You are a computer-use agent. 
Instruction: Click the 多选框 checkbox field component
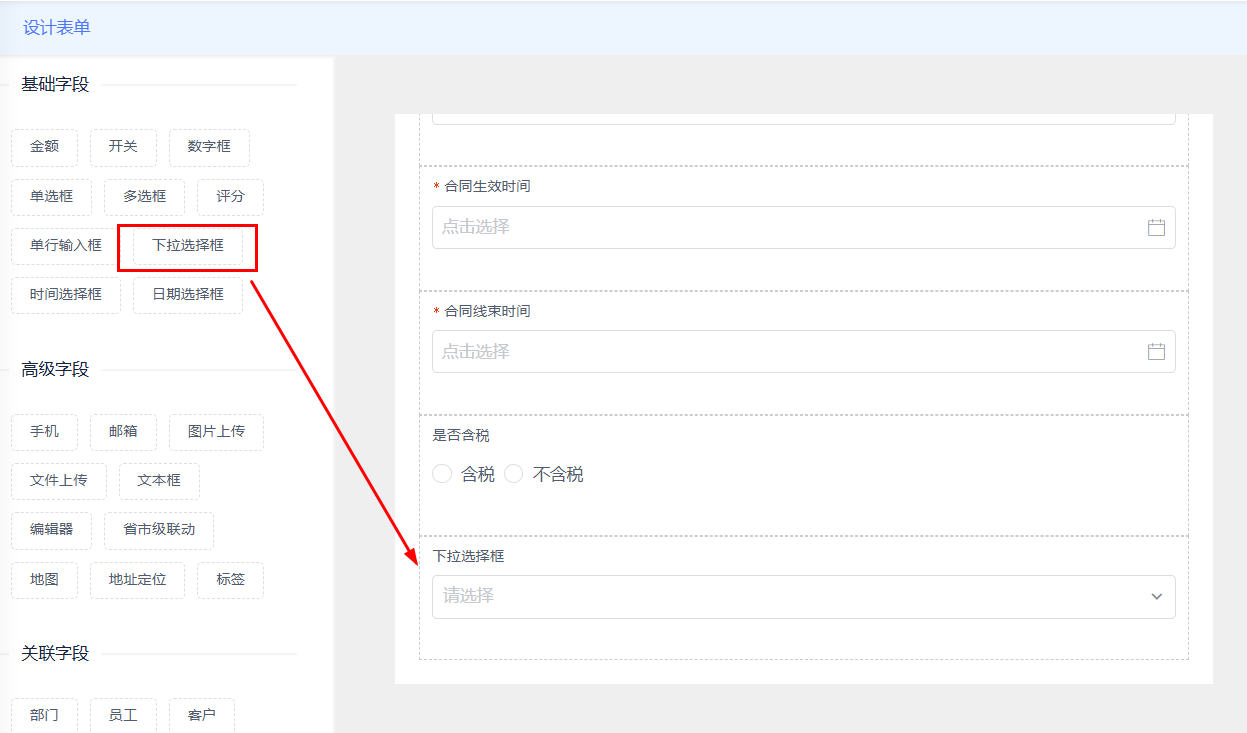[x=145, y=197]
